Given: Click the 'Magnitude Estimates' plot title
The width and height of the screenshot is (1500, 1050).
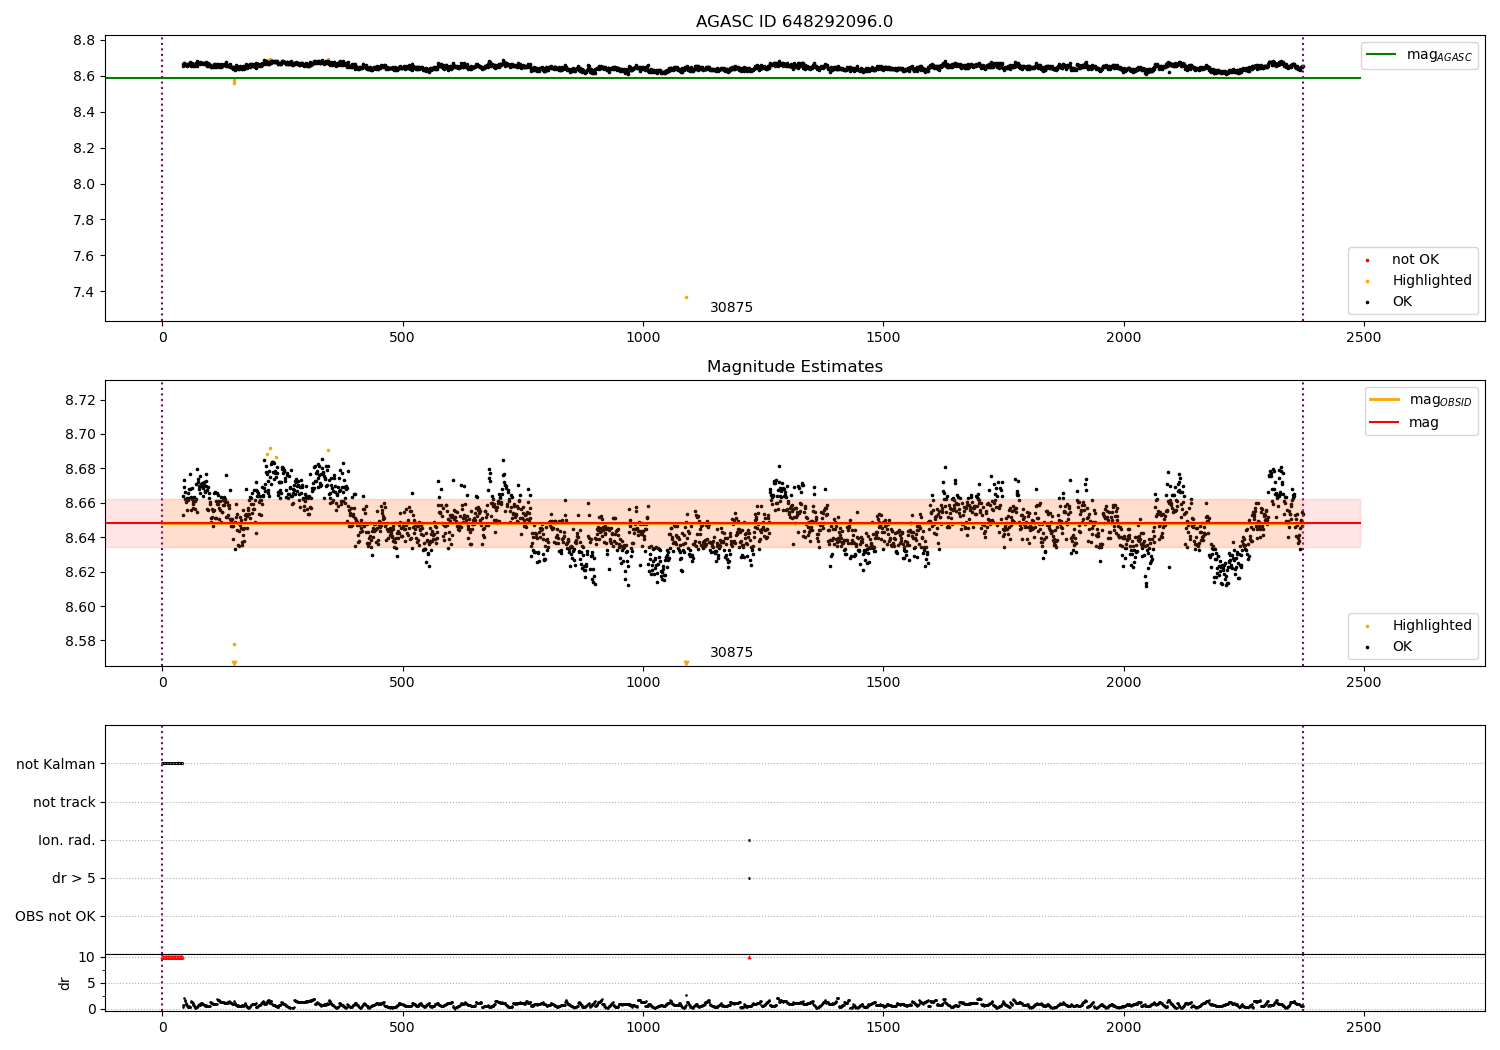Looking at the screenshot, I should click(x=794, y=367).
